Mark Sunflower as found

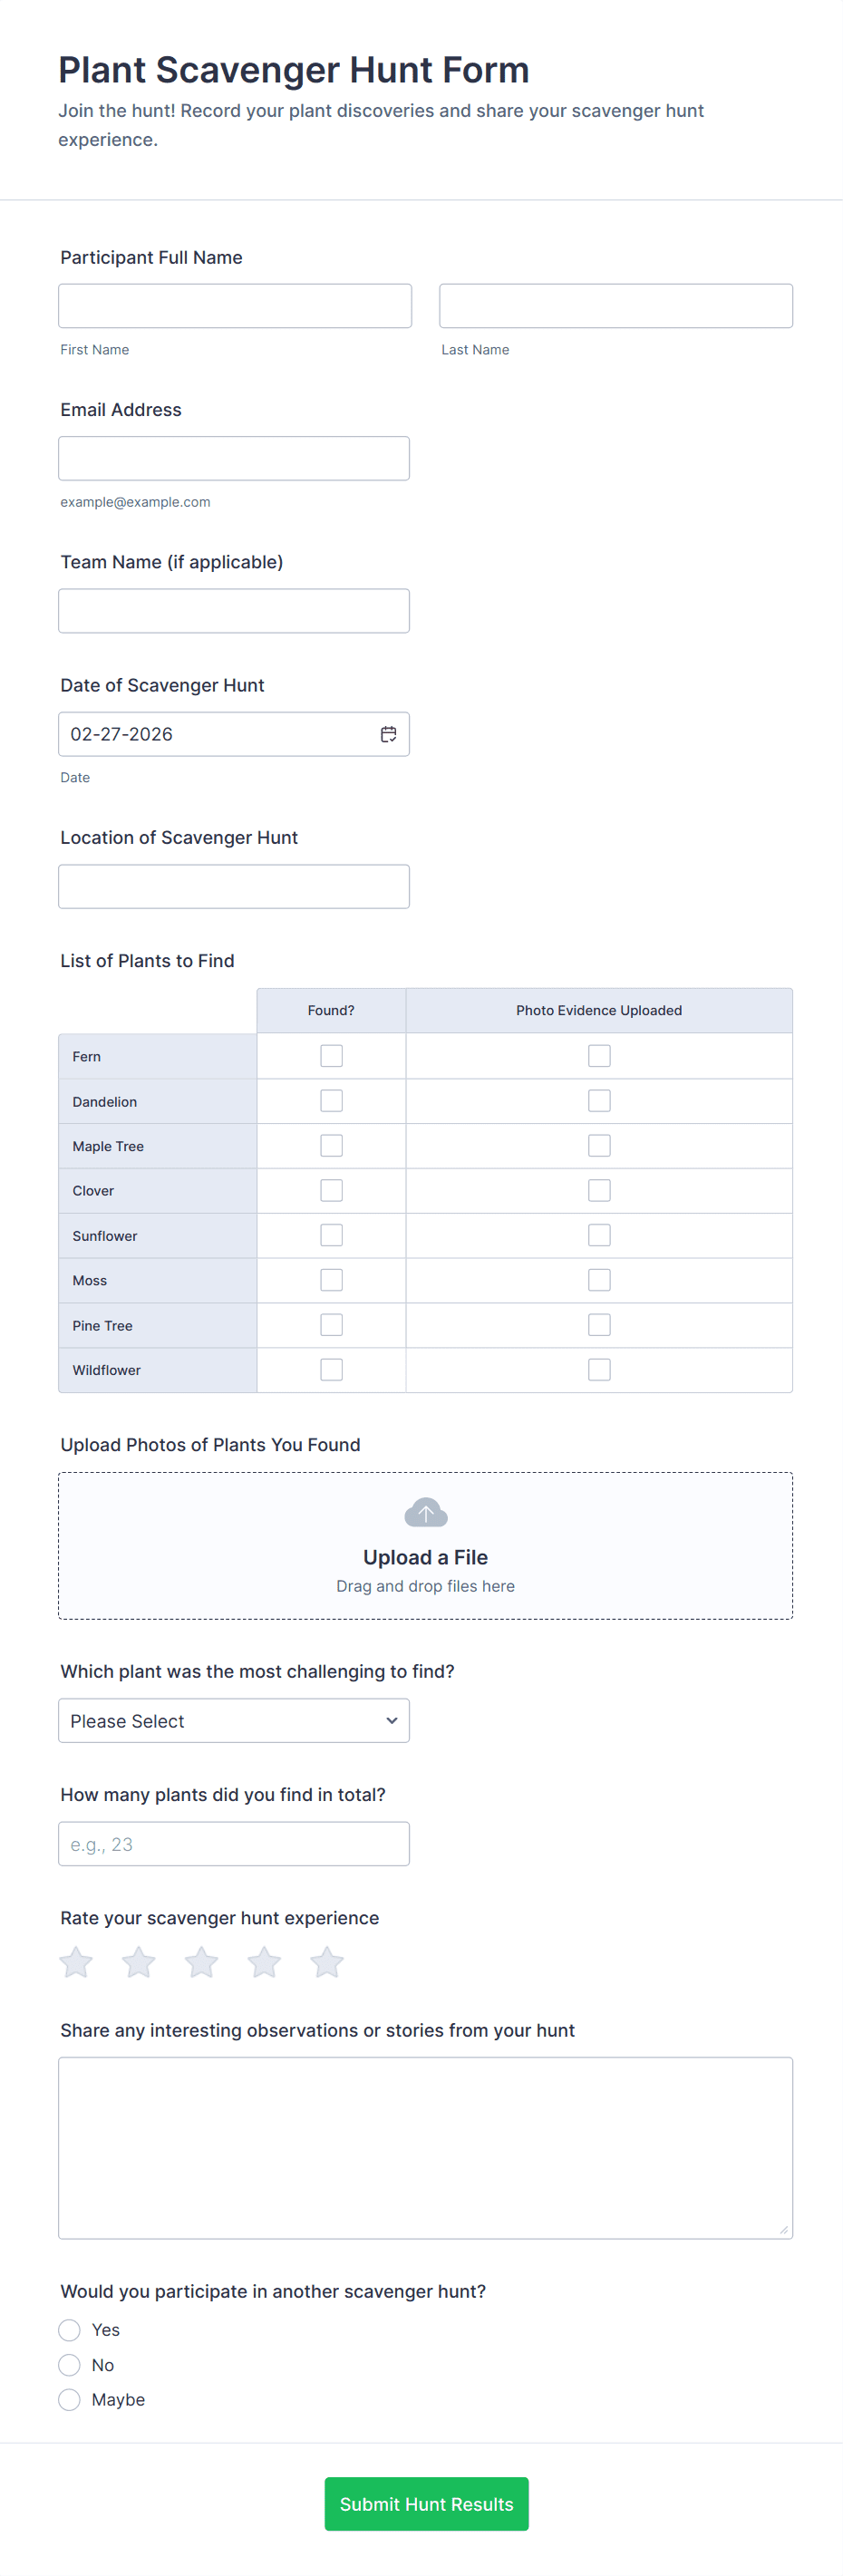(x=331, y=1235)
